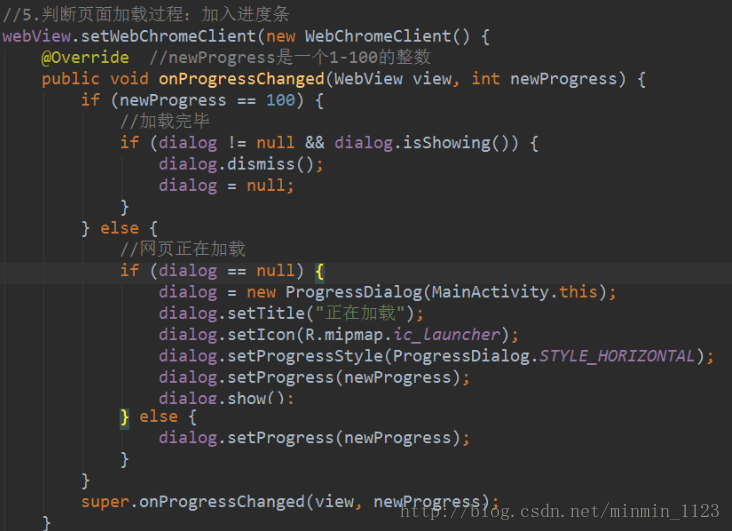Click the highlighted closing brace before else
732x531 pixels.
124,417
